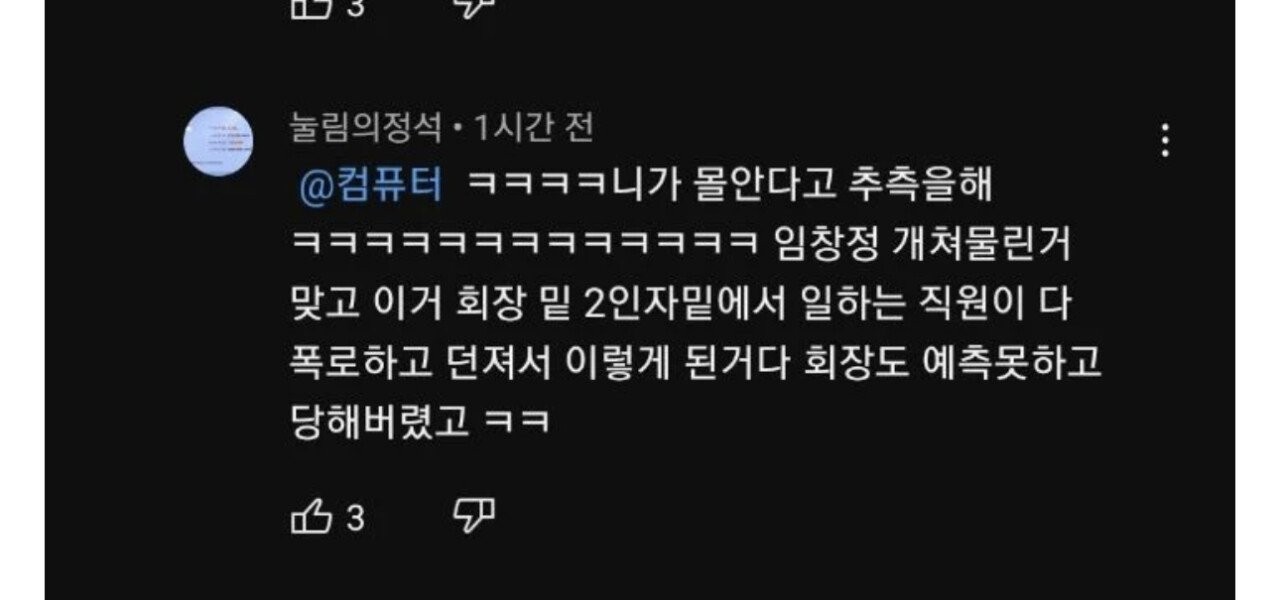Click the like count 3 under the comment

coord(355,518)
